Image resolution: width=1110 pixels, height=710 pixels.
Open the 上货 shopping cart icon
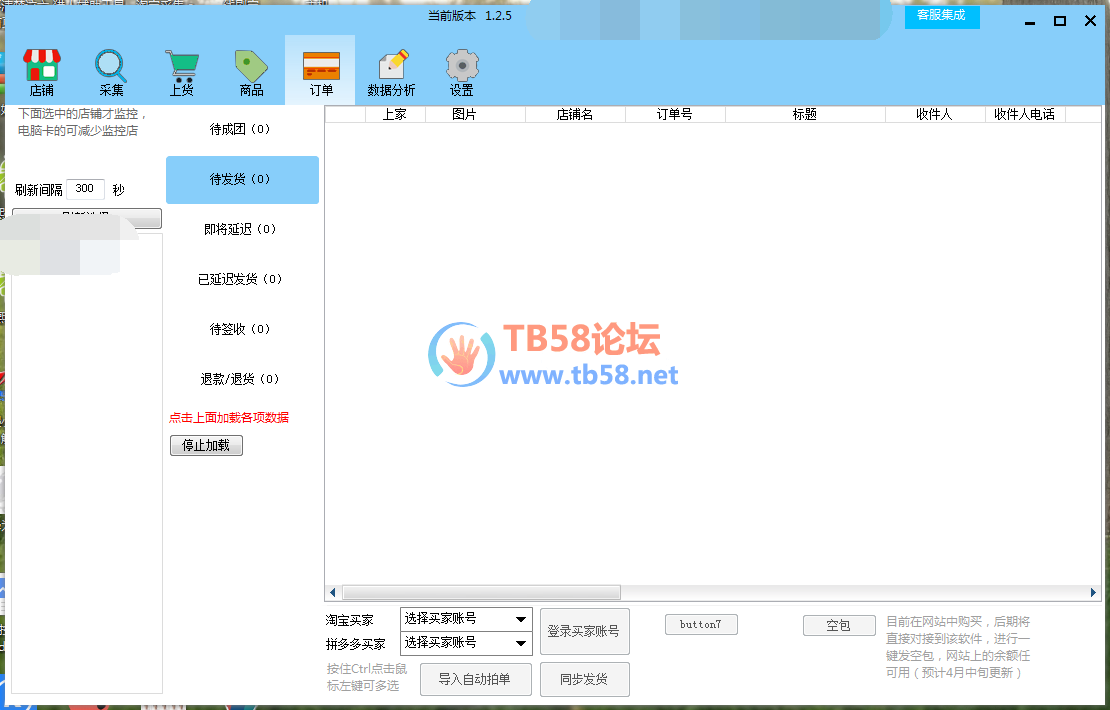click(x=181, y=71)
